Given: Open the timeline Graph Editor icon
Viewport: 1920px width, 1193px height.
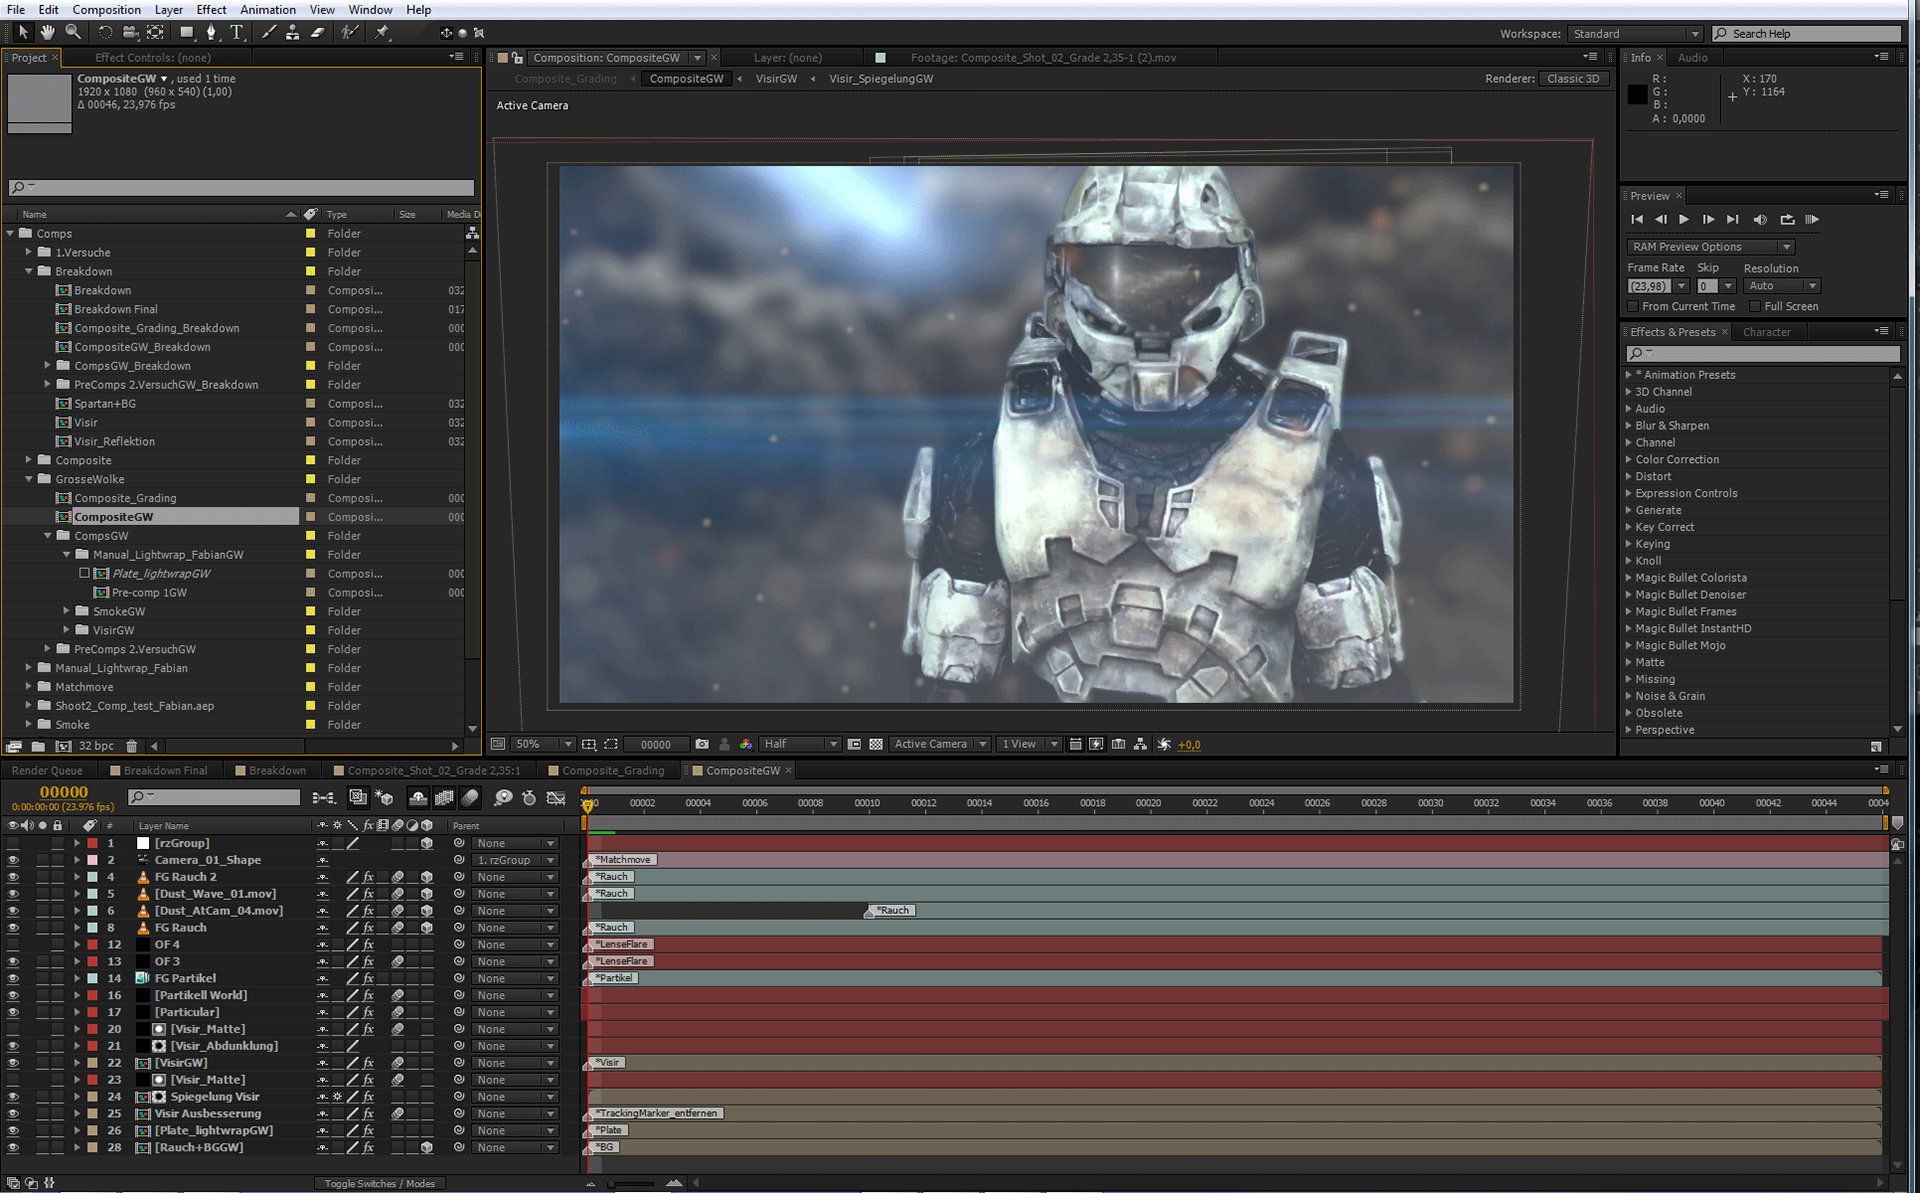Looking at the screenshot, I should click(x=556, y=797).
